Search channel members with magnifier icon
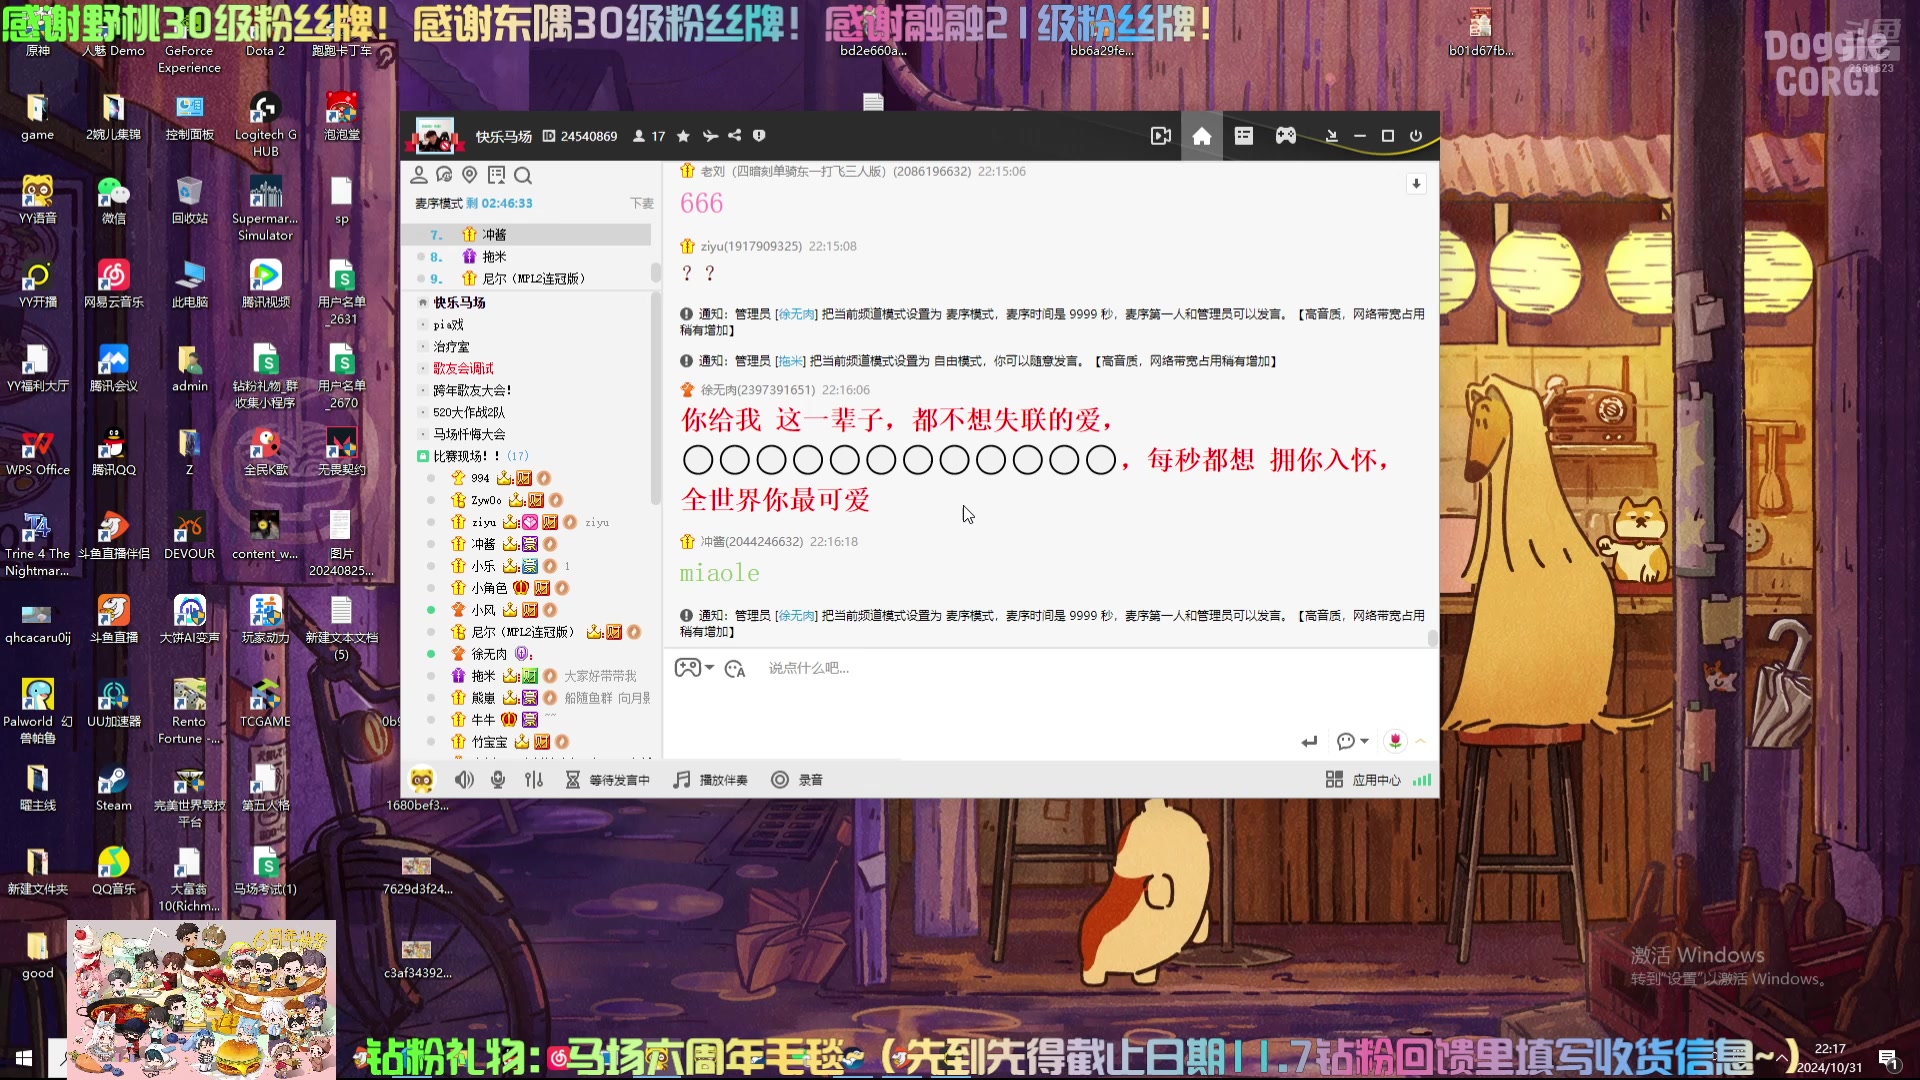 click(522, 175)
